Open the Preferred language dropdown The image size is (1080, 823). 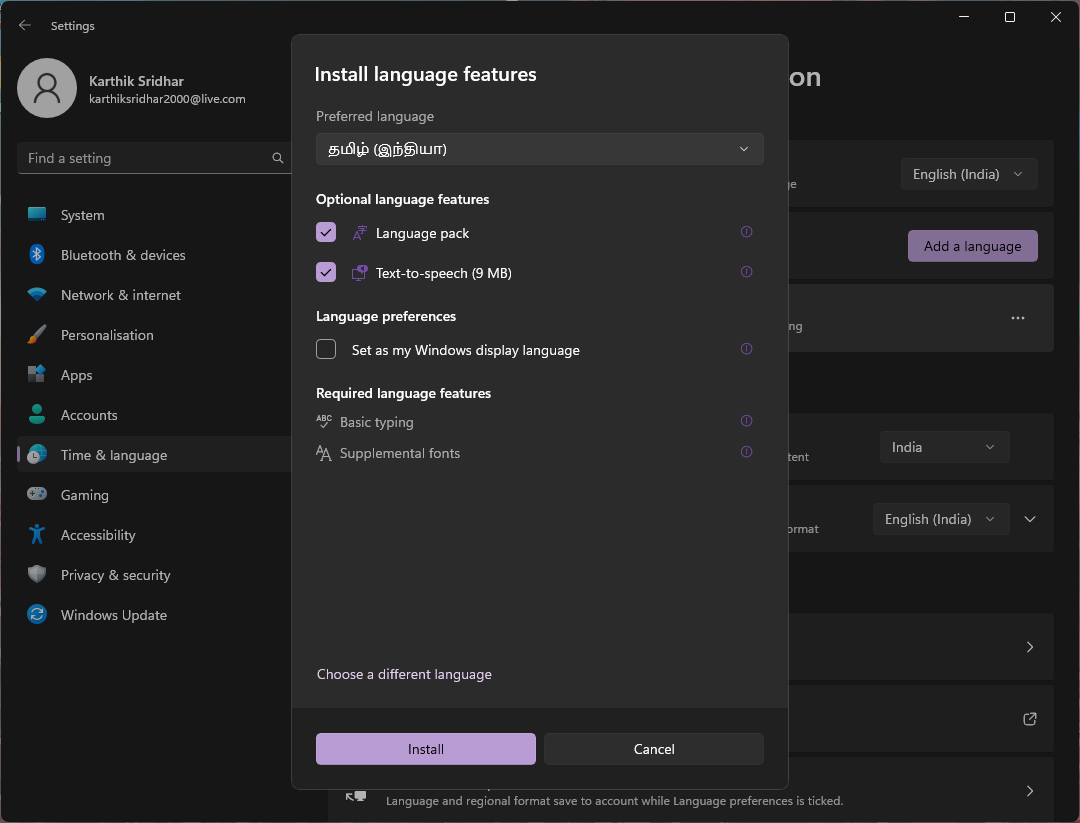coord(539,148)
